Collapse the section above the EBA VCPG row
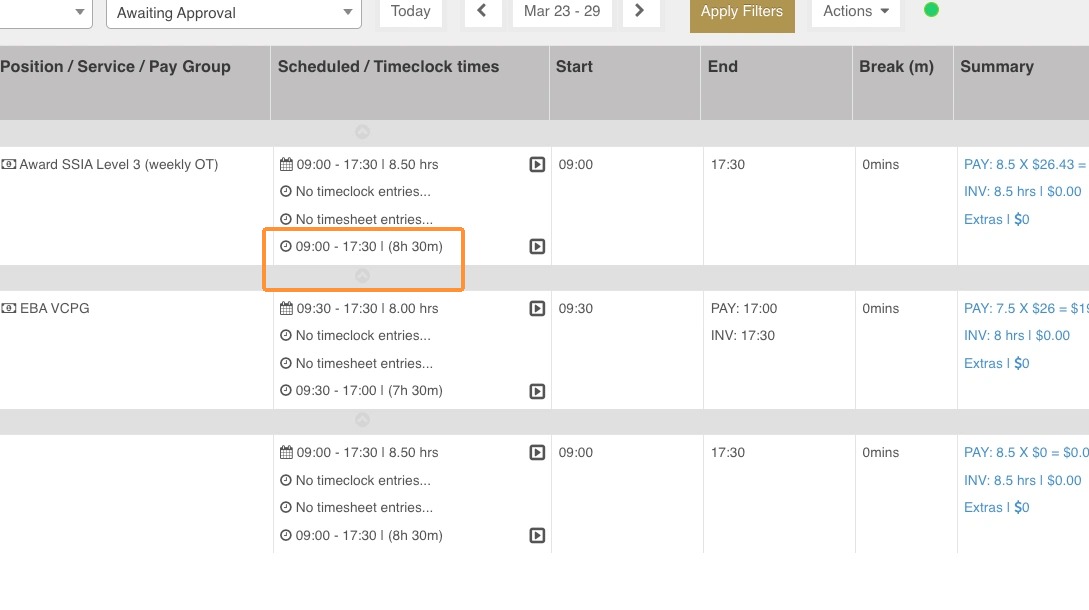This screenshot has width=1089, height=610. pos(363,276)
